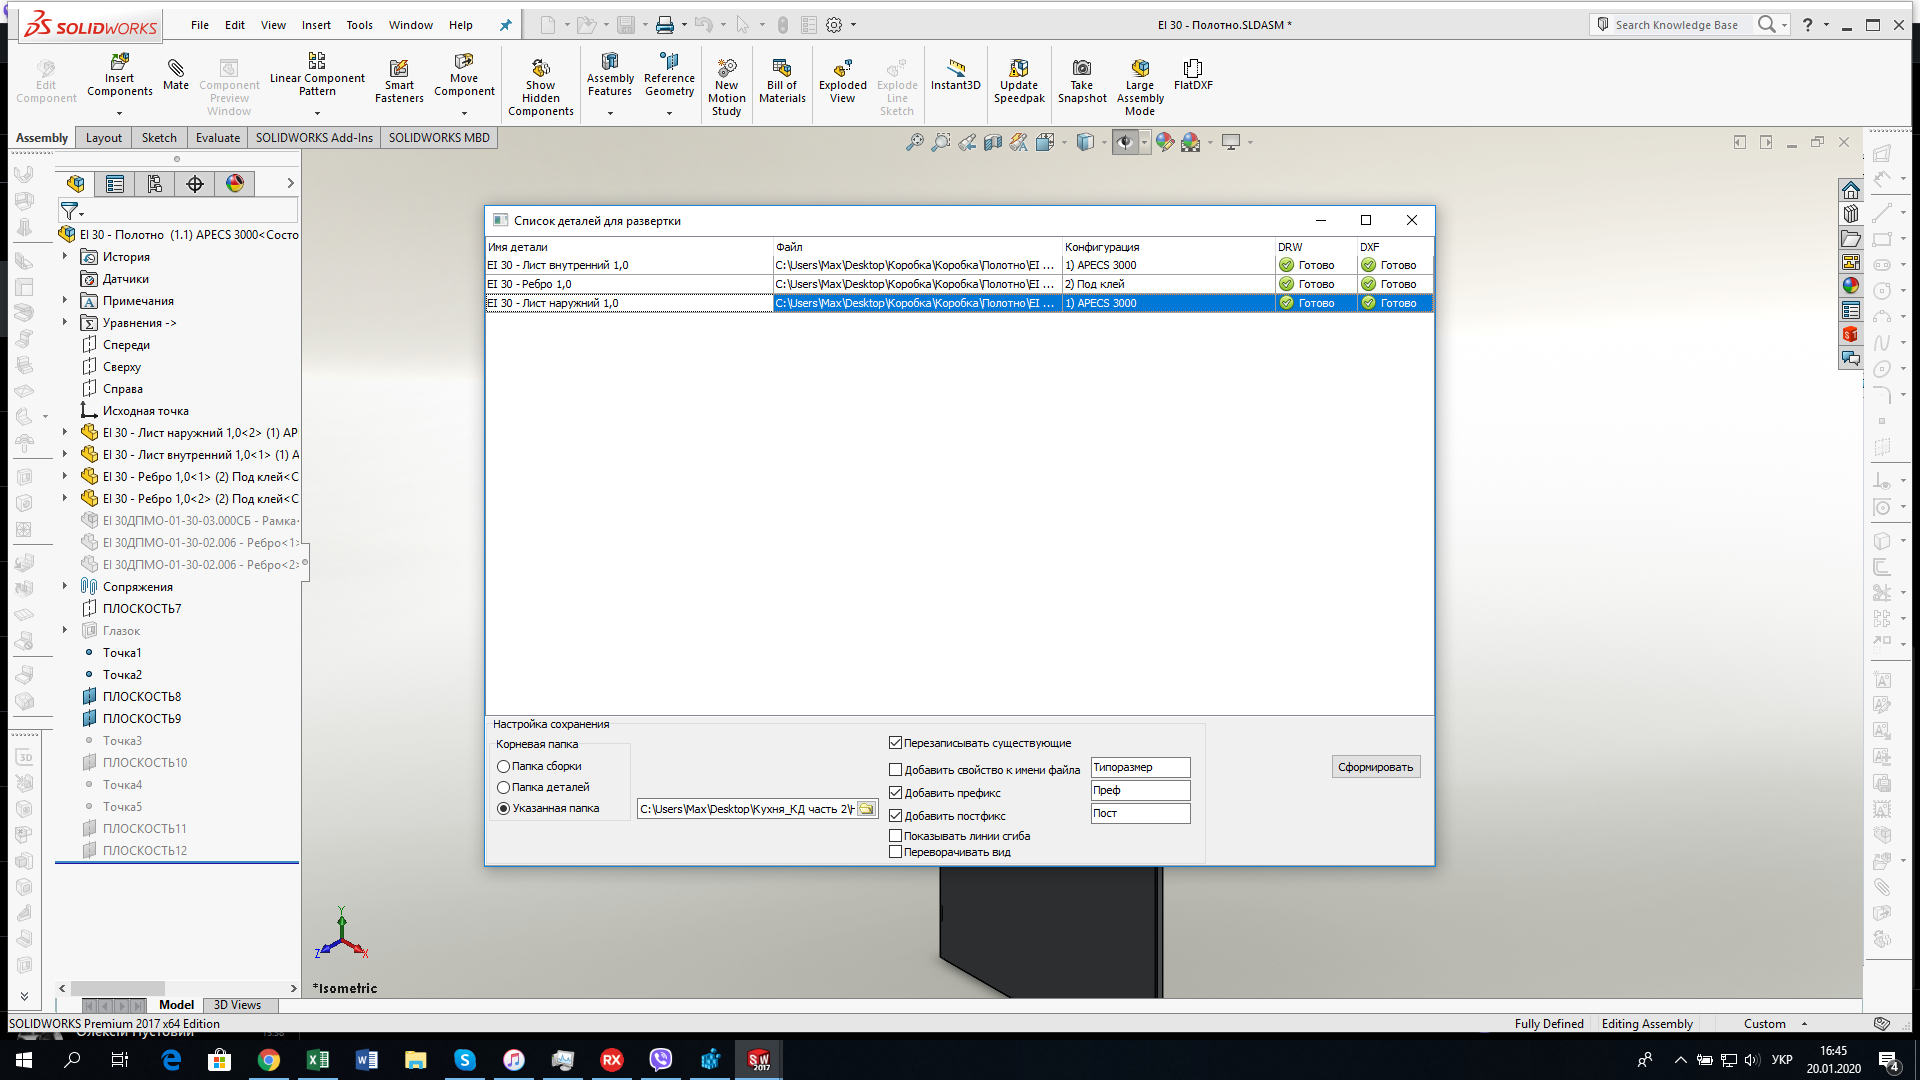Select Move Component tool
1920x1080 pixels.
pyautogui.click(x=464, y=76)
